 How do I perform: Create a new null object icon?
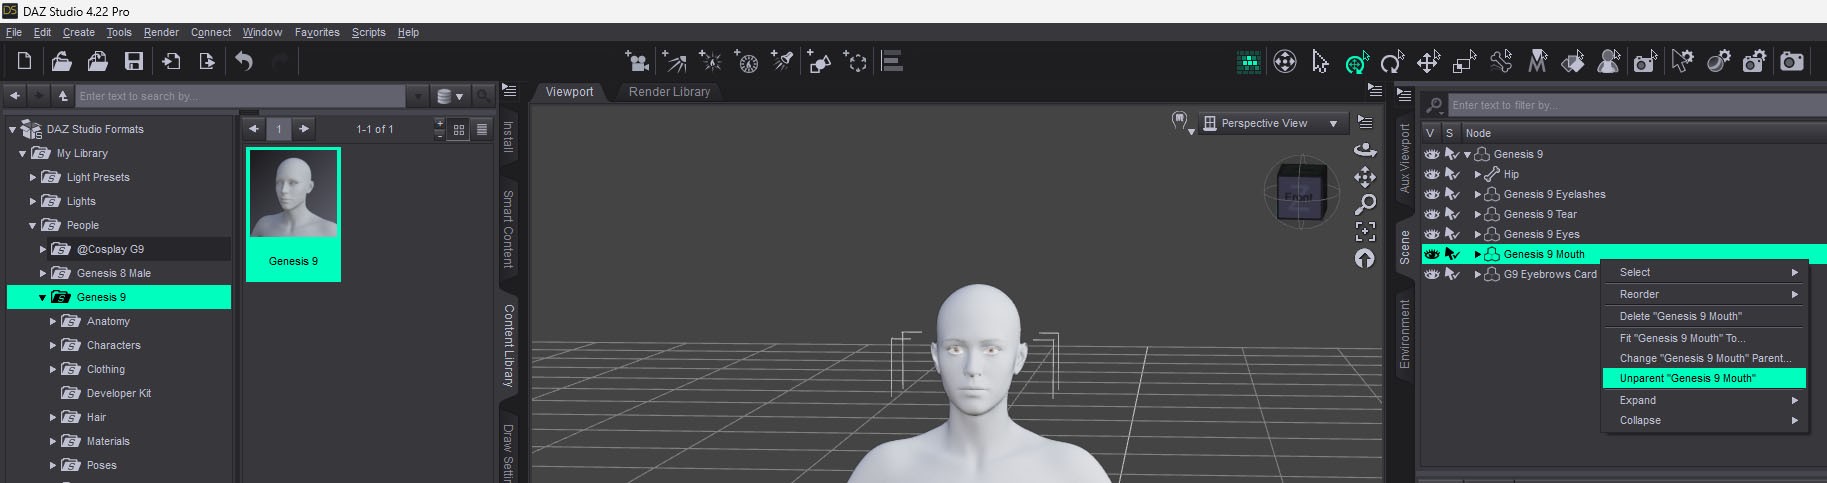tap(856, 62)
